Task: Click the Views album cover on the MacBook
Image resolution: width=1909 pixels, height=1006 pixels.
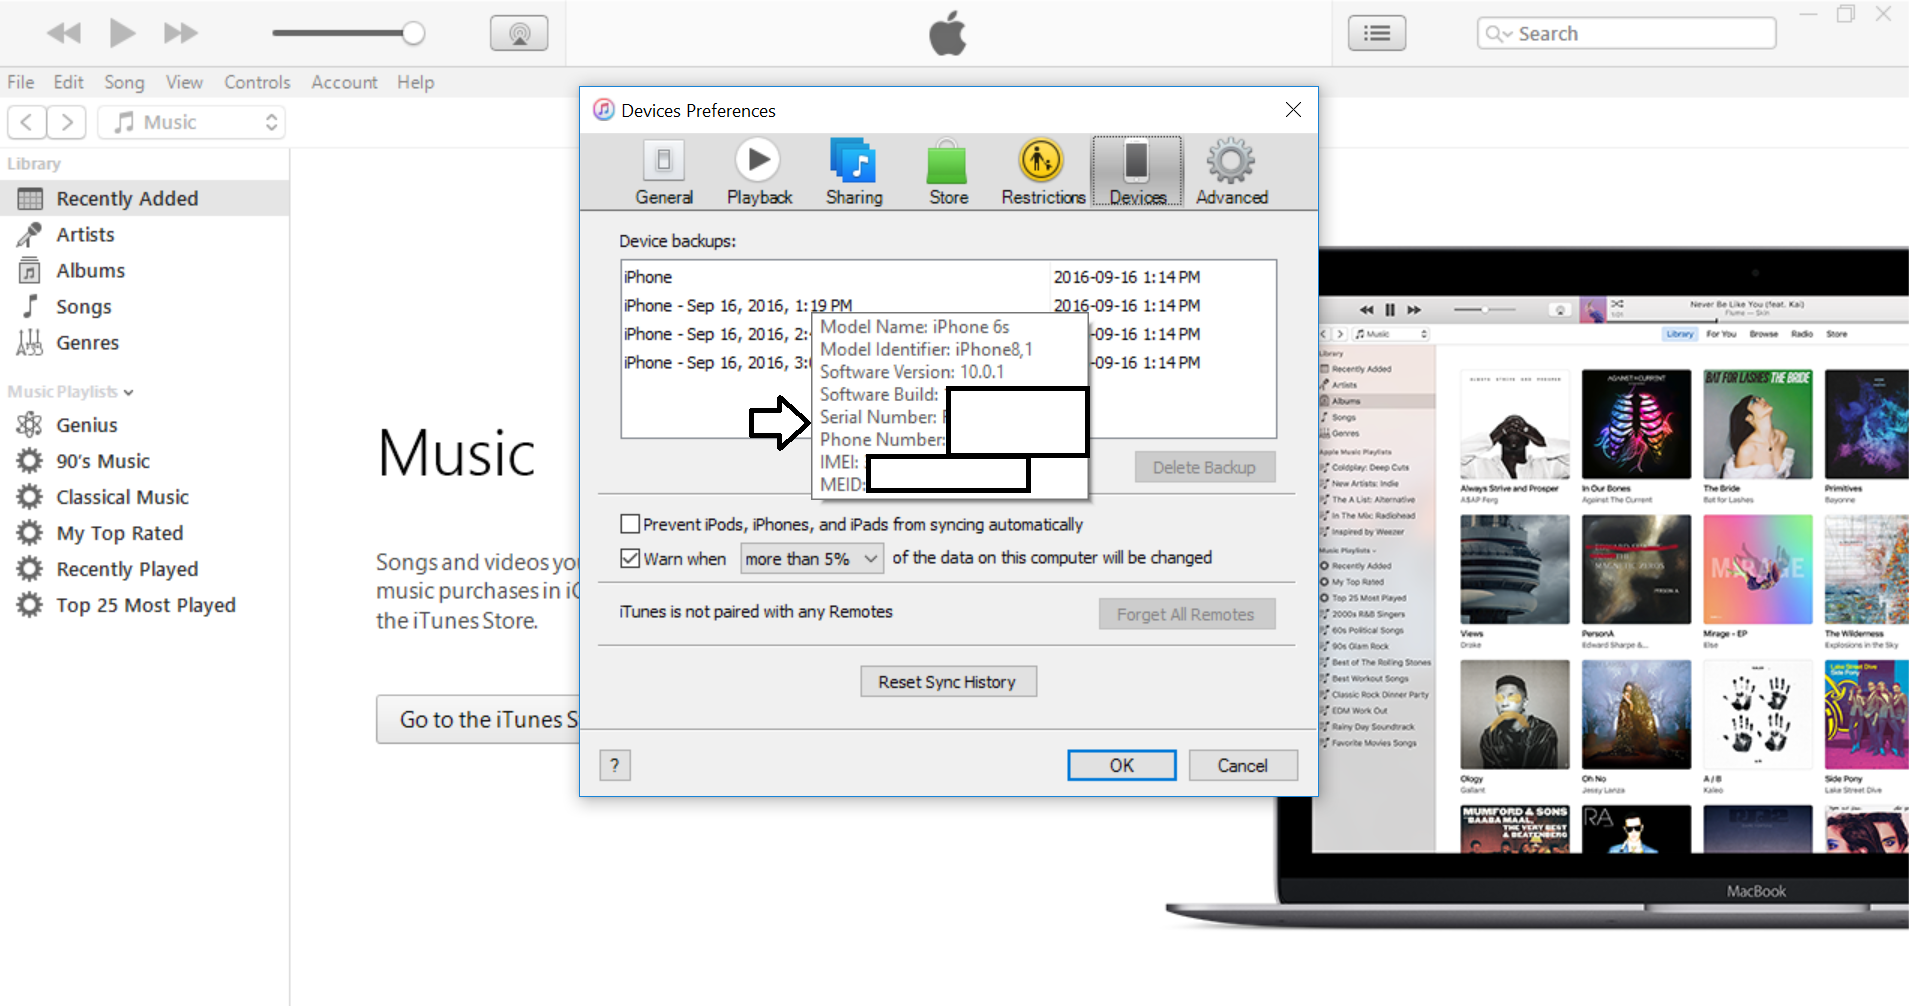Action: [x=1514, y=569]
